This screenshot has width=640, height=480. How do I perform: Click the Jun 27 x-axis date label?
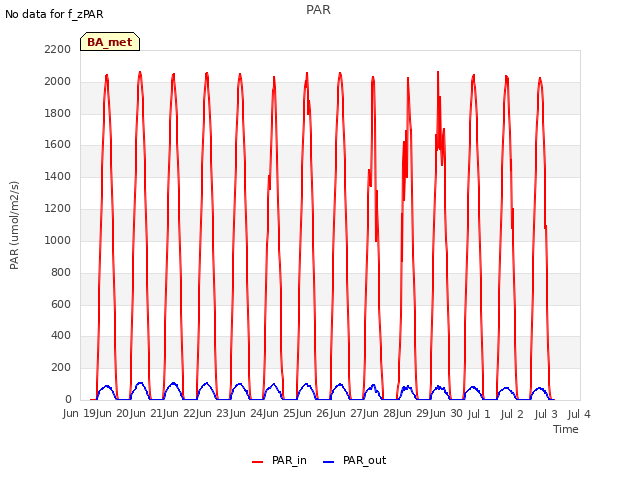pyautogui.click(x=346, y=413)
